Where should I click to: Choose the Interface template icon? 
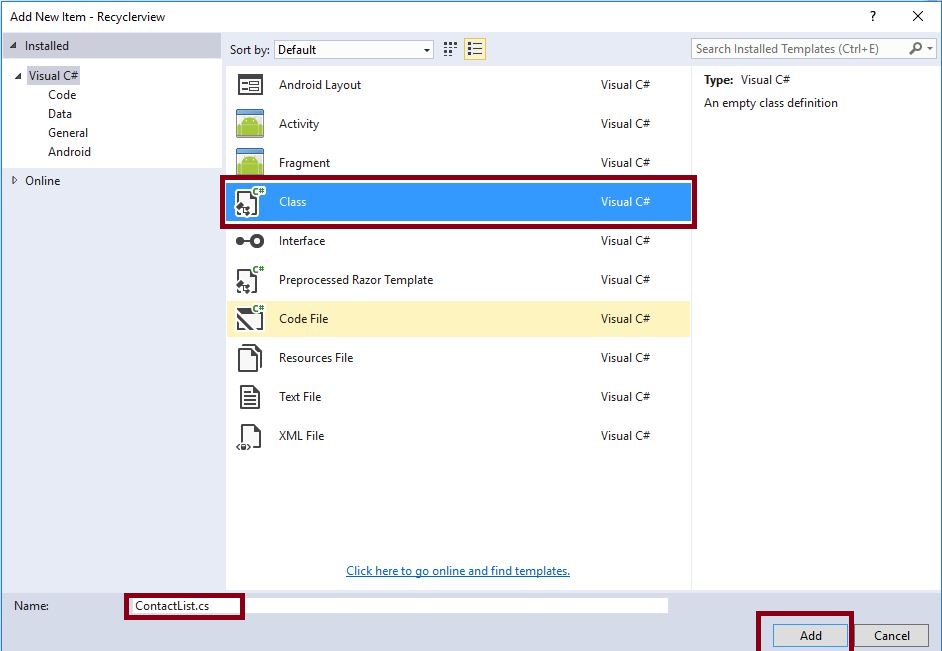[x=250, y=241]
